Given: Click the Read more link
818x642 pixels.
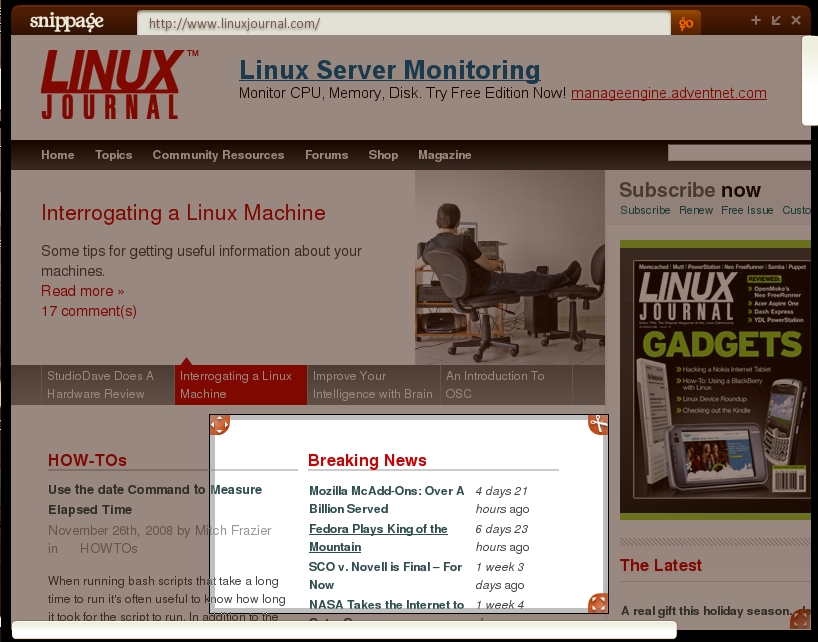Looking at the screenshot, I should (82, 291).
